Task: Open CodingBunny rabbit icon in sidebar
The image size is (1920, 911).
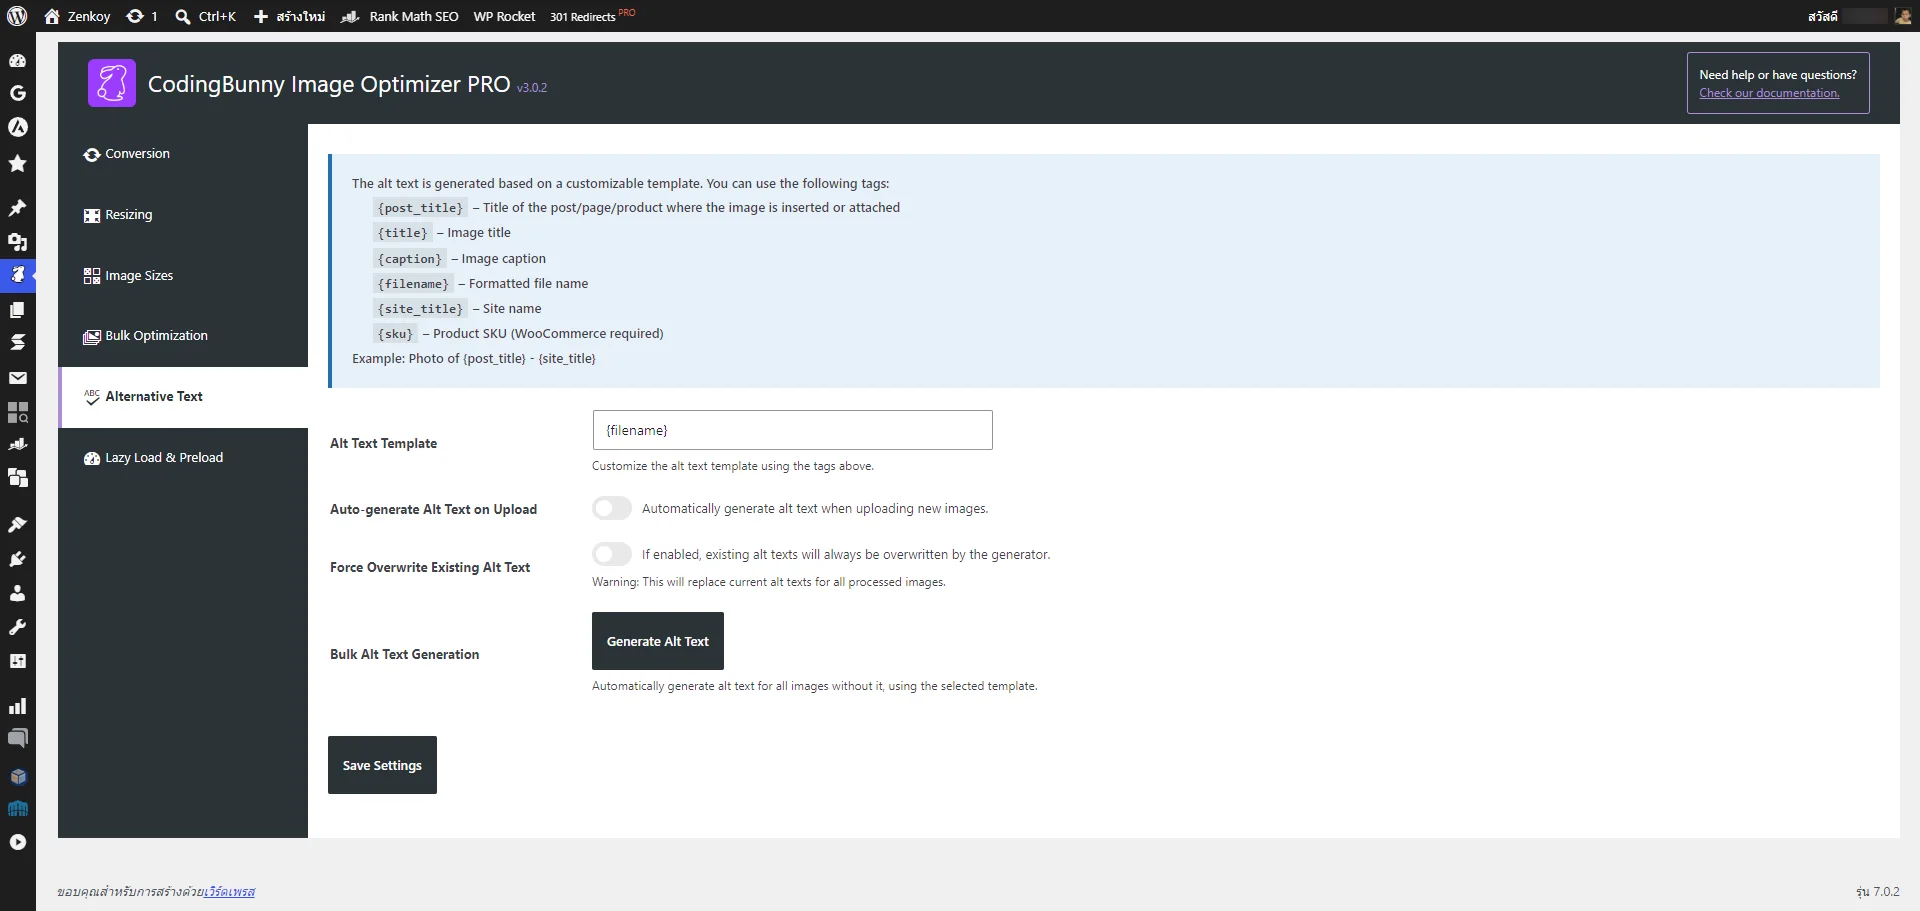Action: [17, 274]
